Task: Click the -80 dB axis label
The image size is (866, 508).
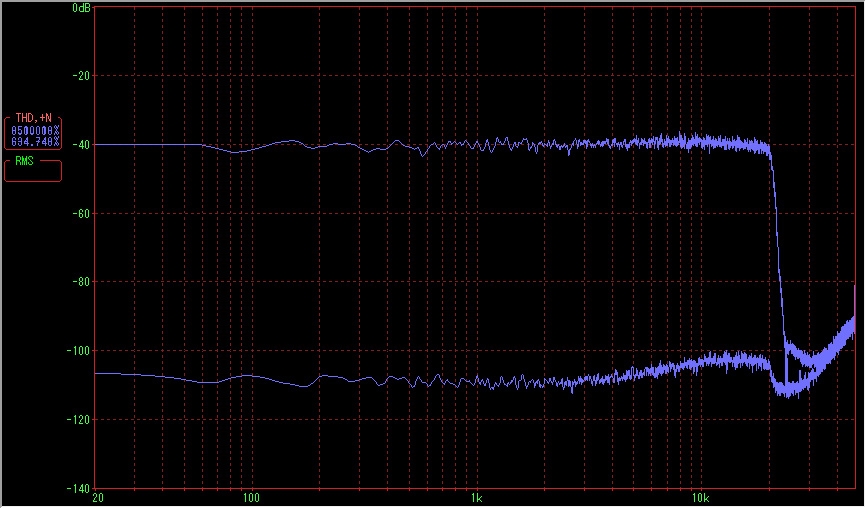Action: click(x=81, y=282)
